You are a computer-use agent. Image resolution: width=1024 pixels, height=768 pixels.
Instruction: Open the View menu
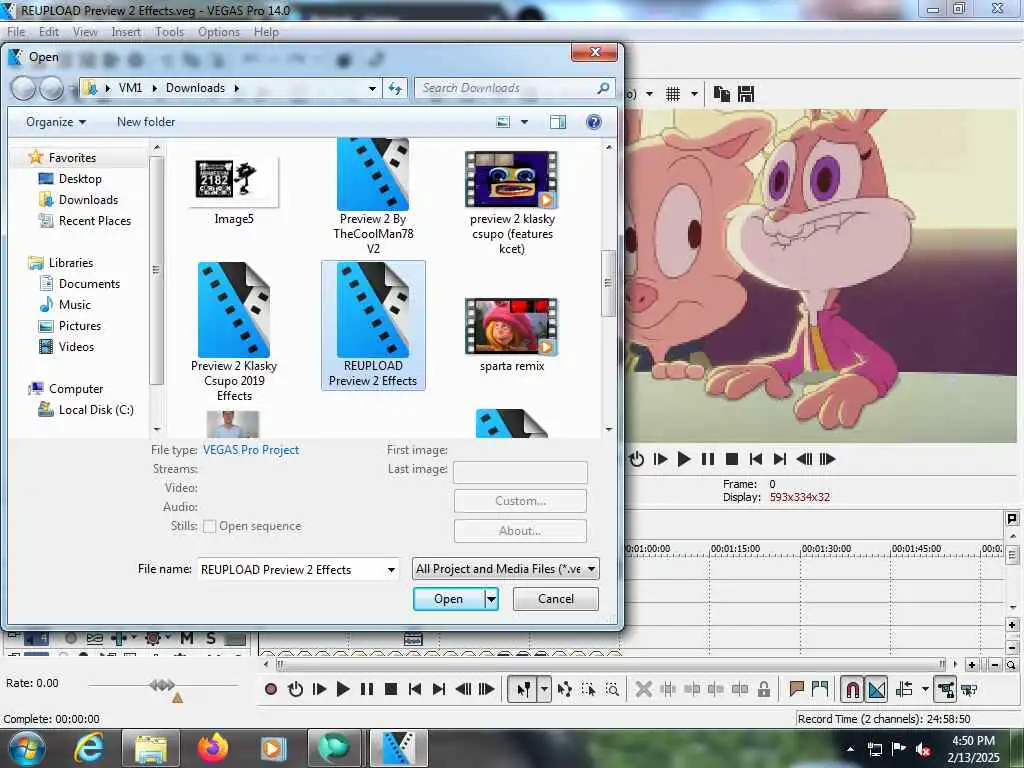(x=85, y=32)
